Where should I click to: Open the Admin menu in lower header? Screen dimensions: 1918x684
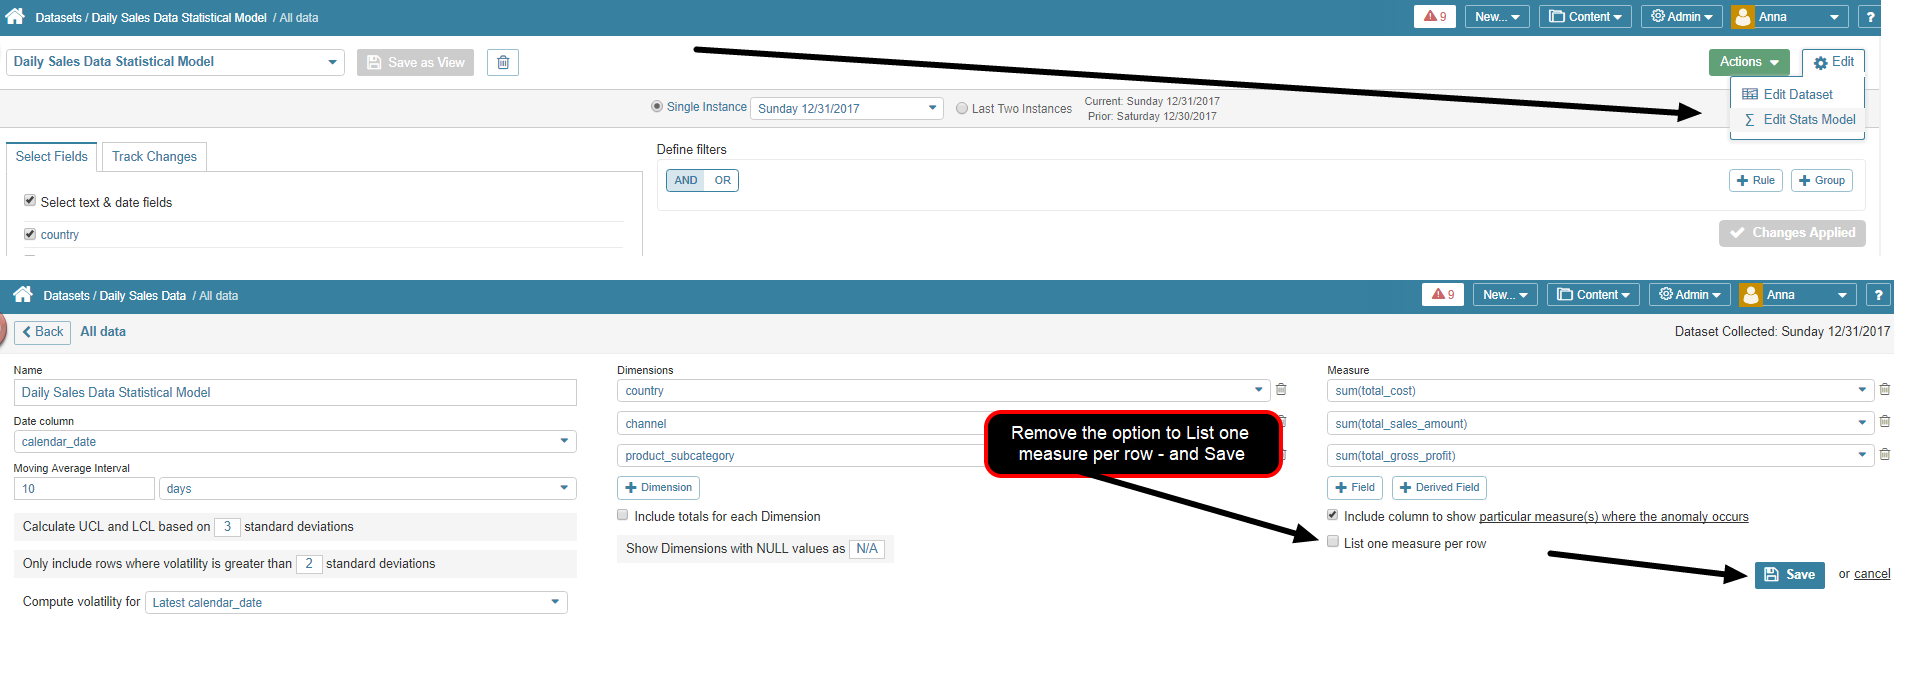[x=1689, y=294]
